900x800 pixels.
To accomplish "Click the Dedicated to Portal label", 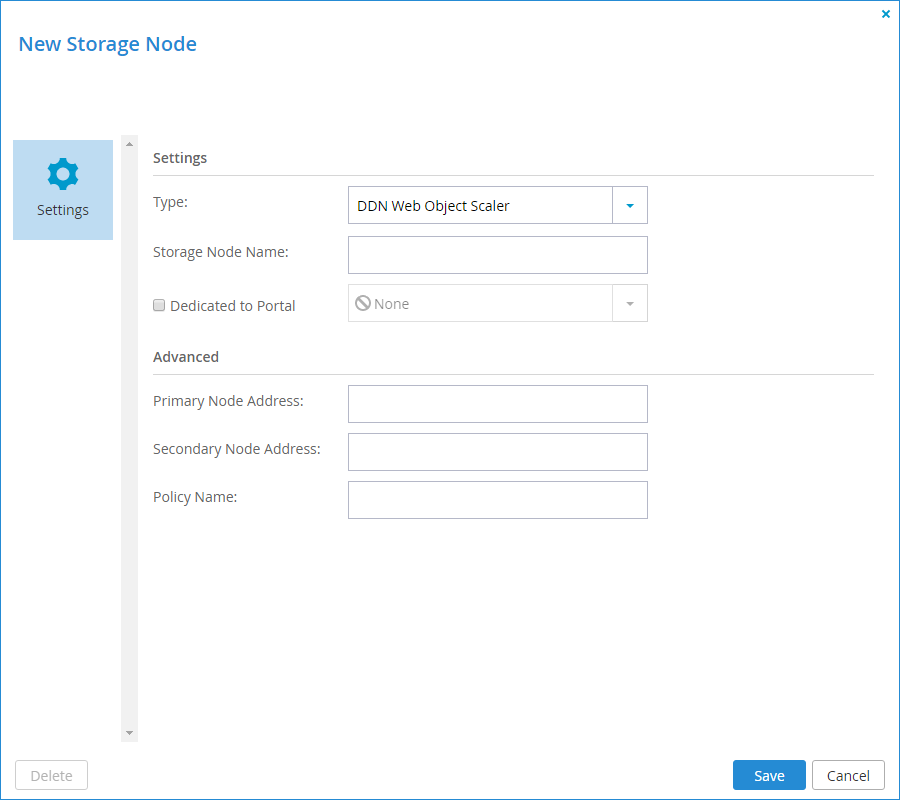I will [x=232, y=306].
